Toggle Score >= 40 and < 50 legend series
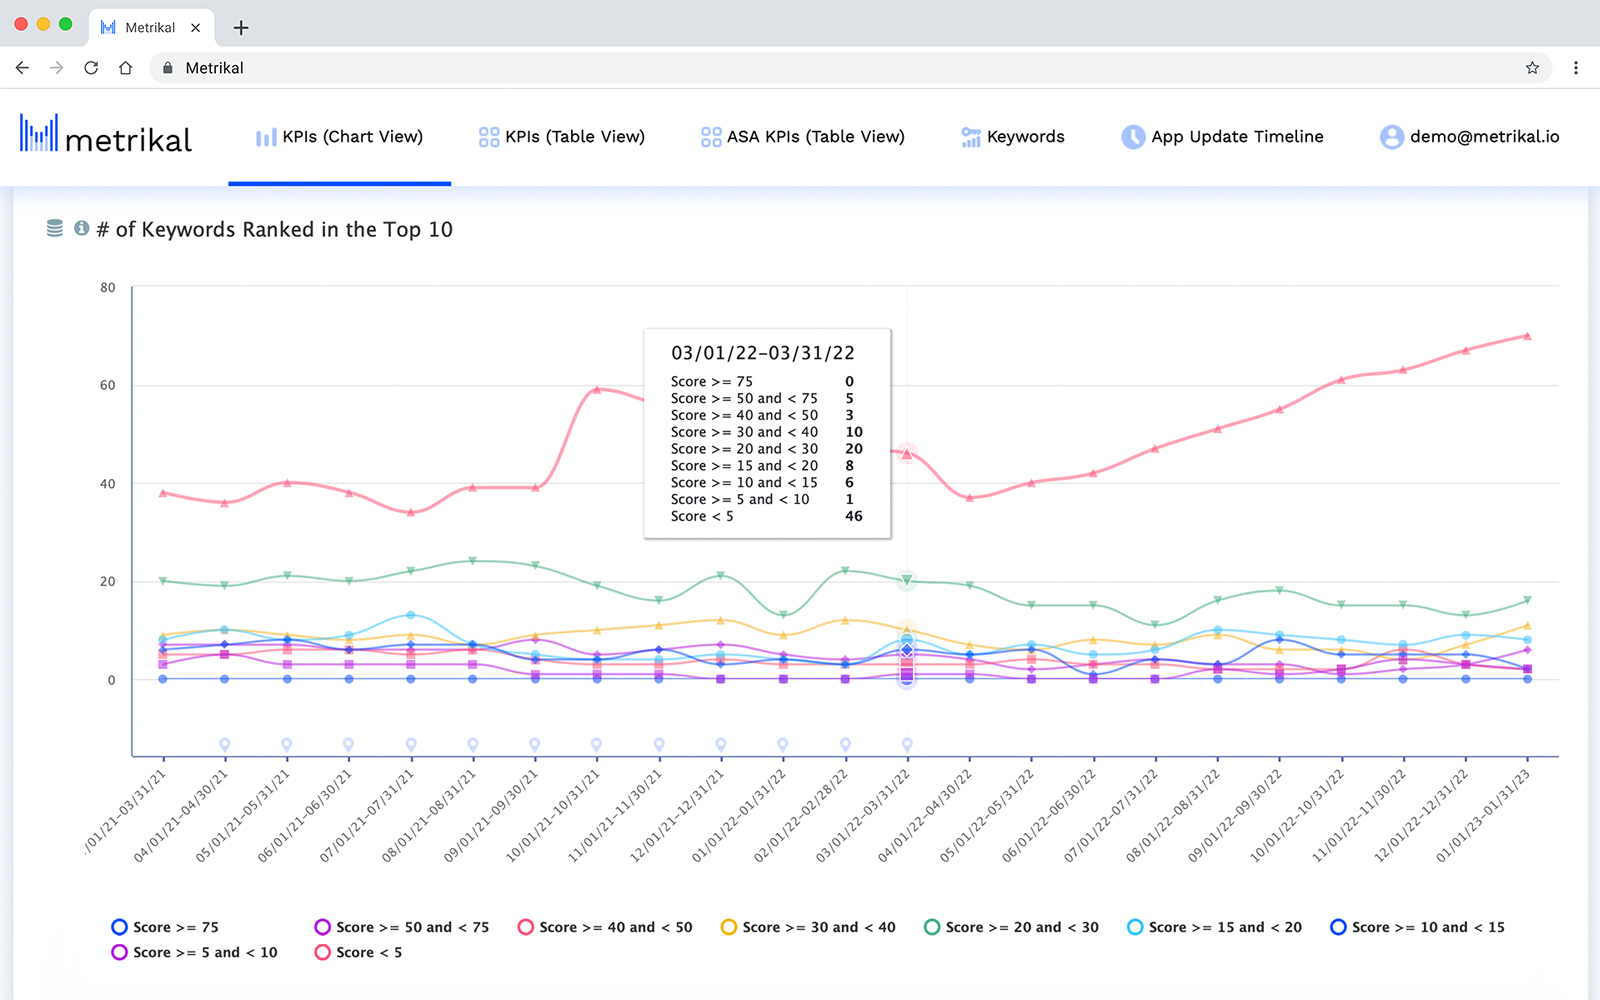Image resolution: width=1600 pixels, height=1000 pixels. coord(605,927)
